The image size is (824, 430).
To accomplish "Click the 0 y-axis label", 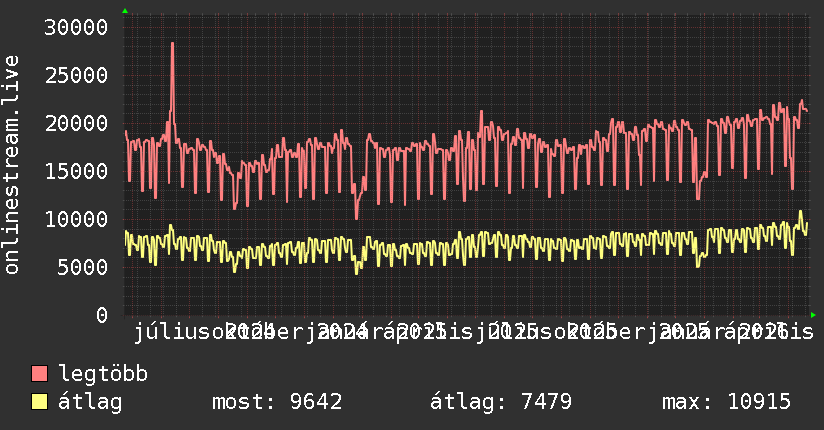I will [x=102, y=315].
